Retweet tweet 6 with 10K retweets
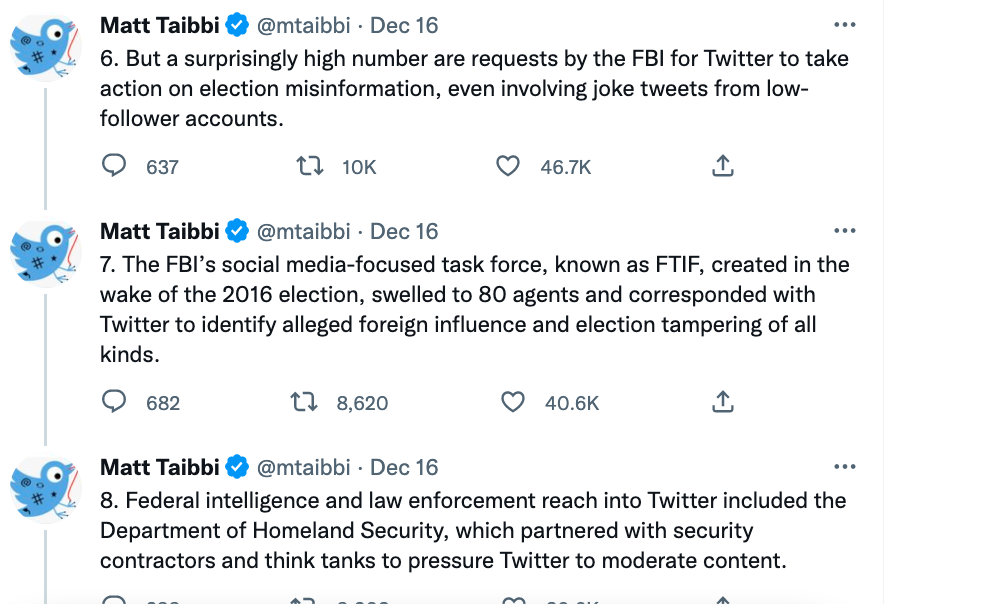This screenshot has width=985, height=604. pyautogui.click(x=310, y=166)
